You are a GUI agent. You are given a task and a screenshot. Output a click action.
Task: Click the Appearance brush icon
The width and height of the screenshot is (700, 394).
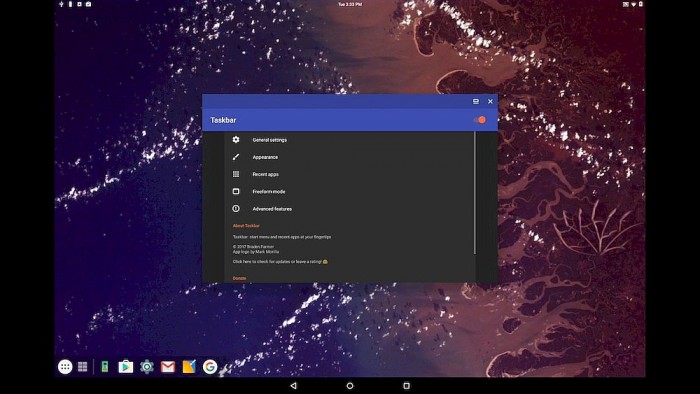pyautogui.click(x=236, y=157)
